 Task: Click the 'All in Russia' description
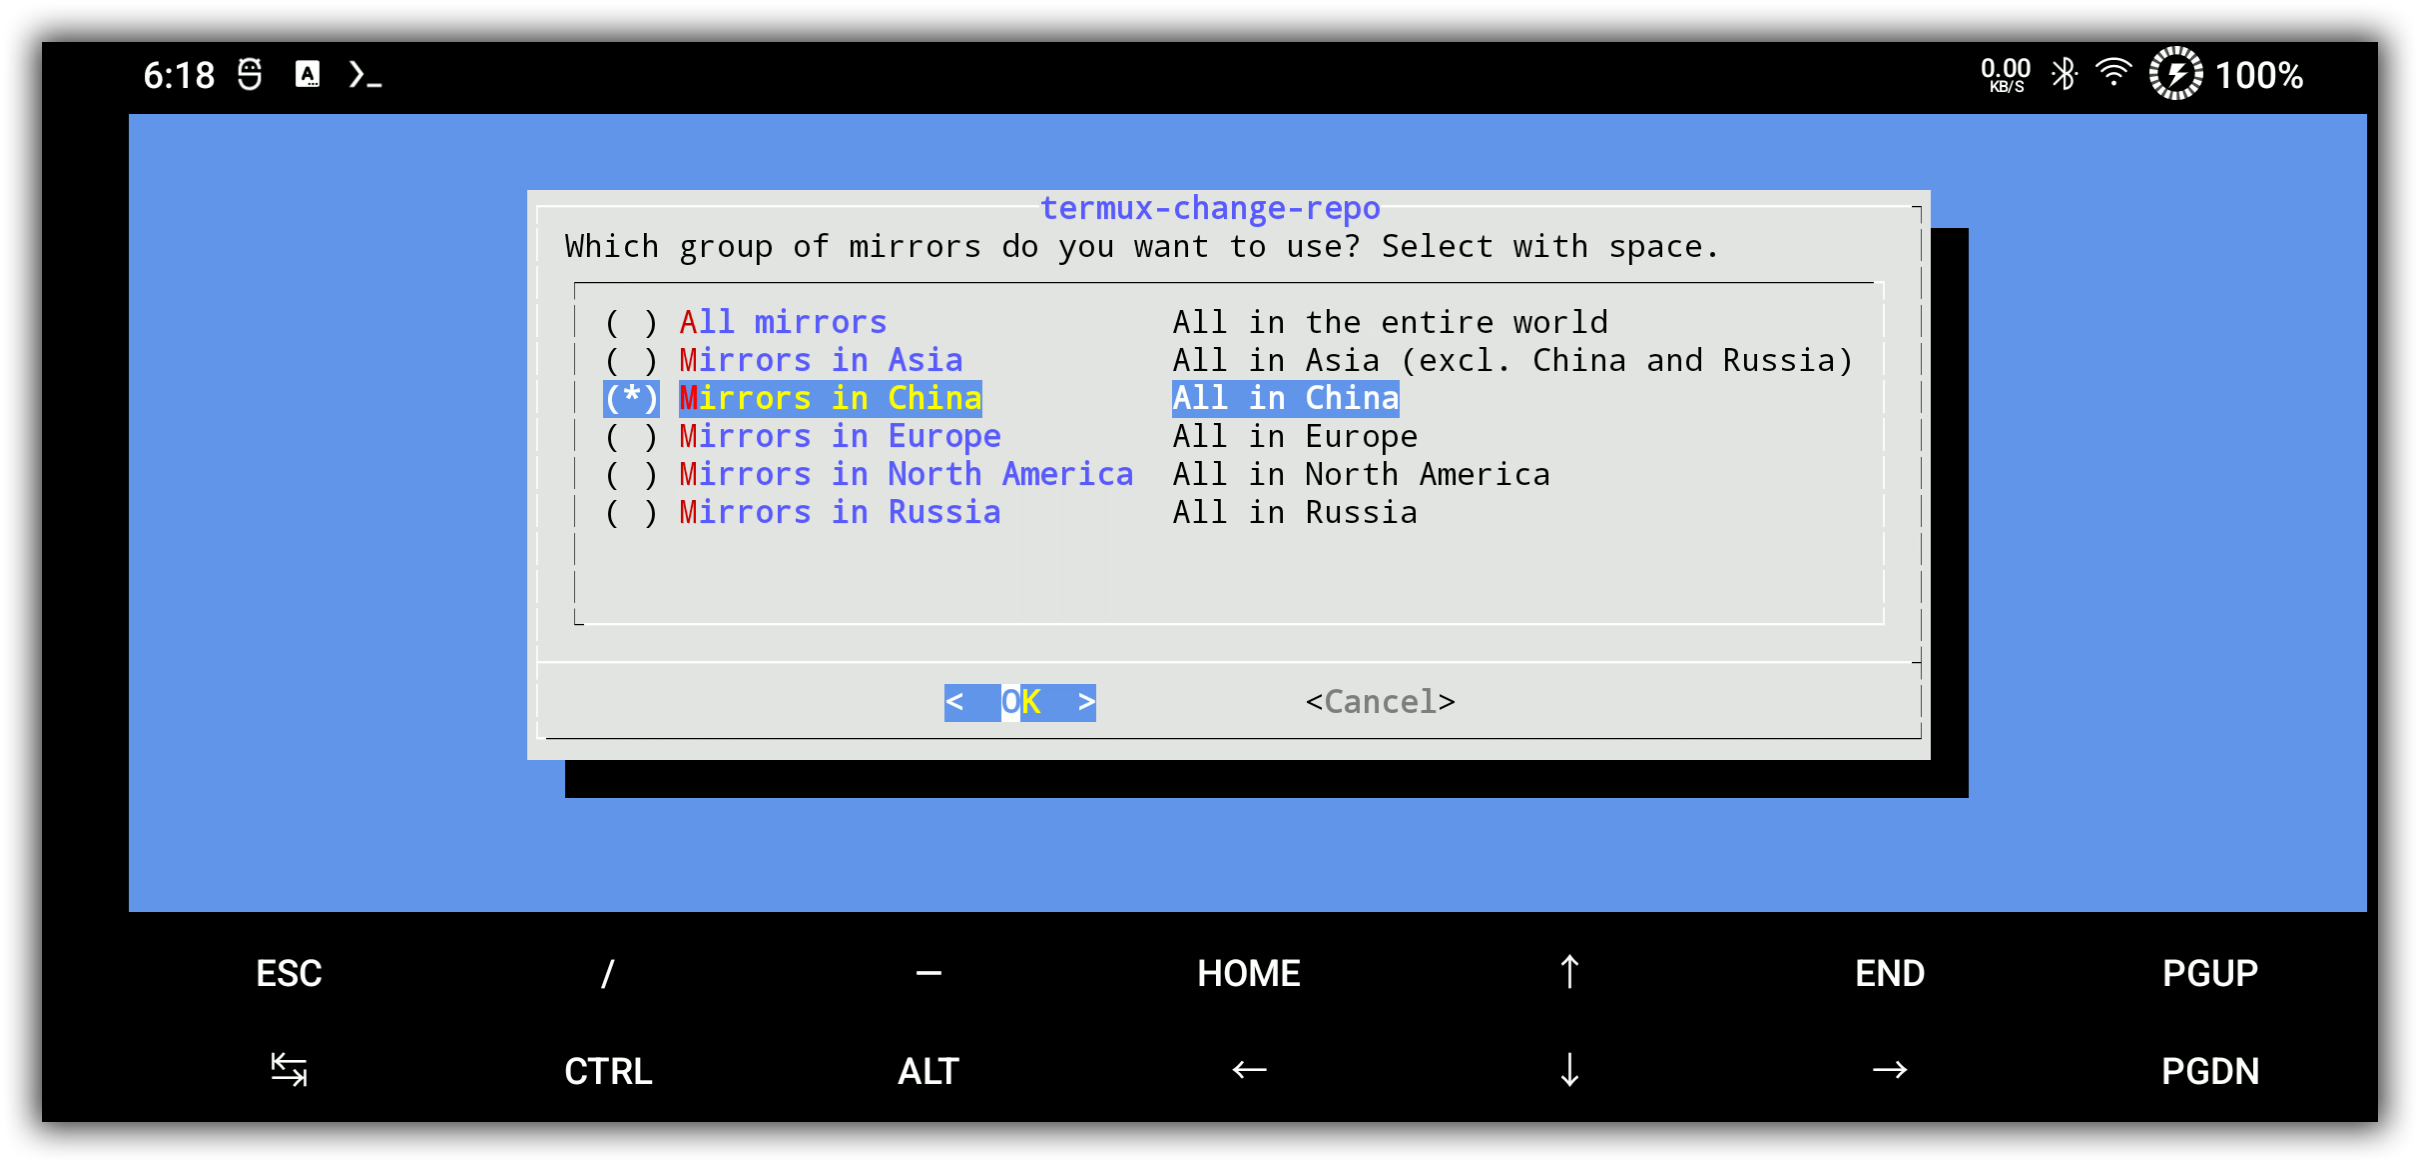[x=1295, y=512]
